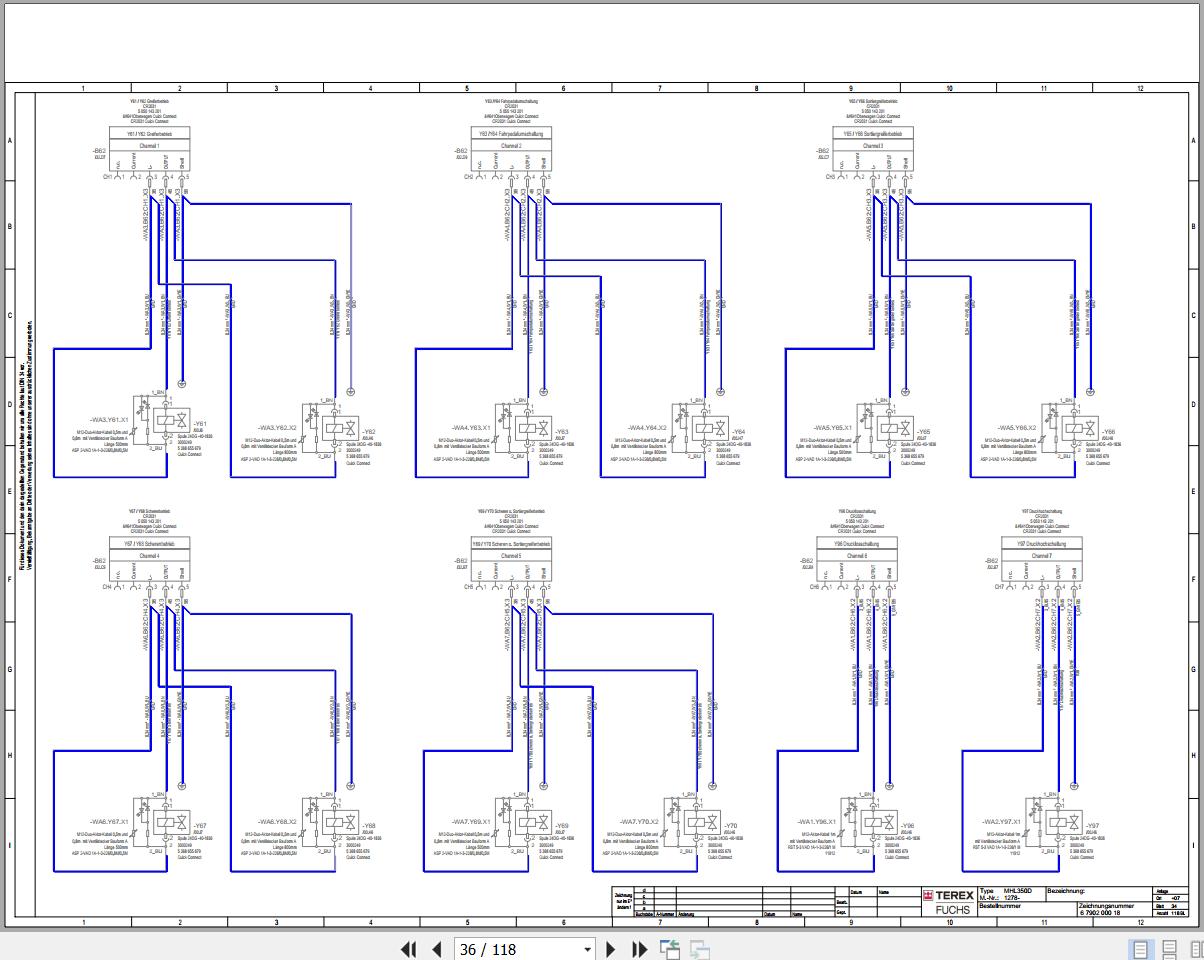Image resolution: width=1204 pixels, height=960 pixels.
Task: Jump to the last page of the document
Action: [640, 949]
